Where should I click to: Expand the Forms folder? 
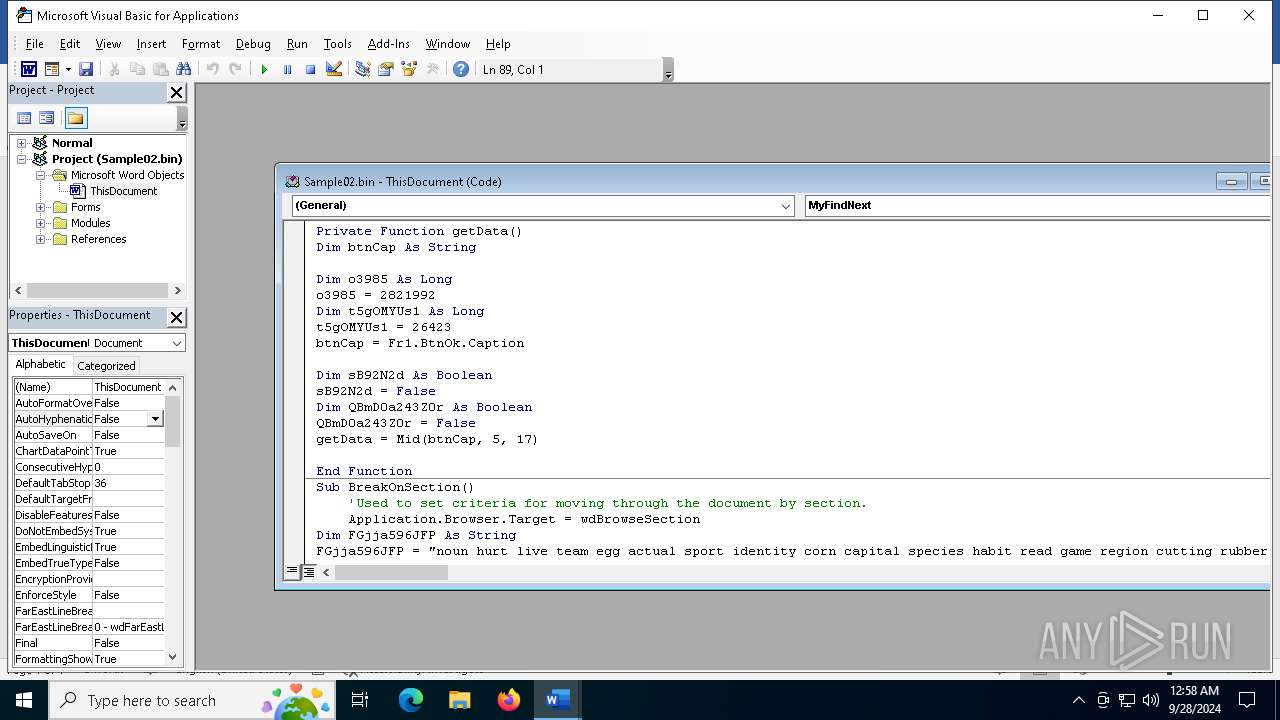click(x=41, y=207)
